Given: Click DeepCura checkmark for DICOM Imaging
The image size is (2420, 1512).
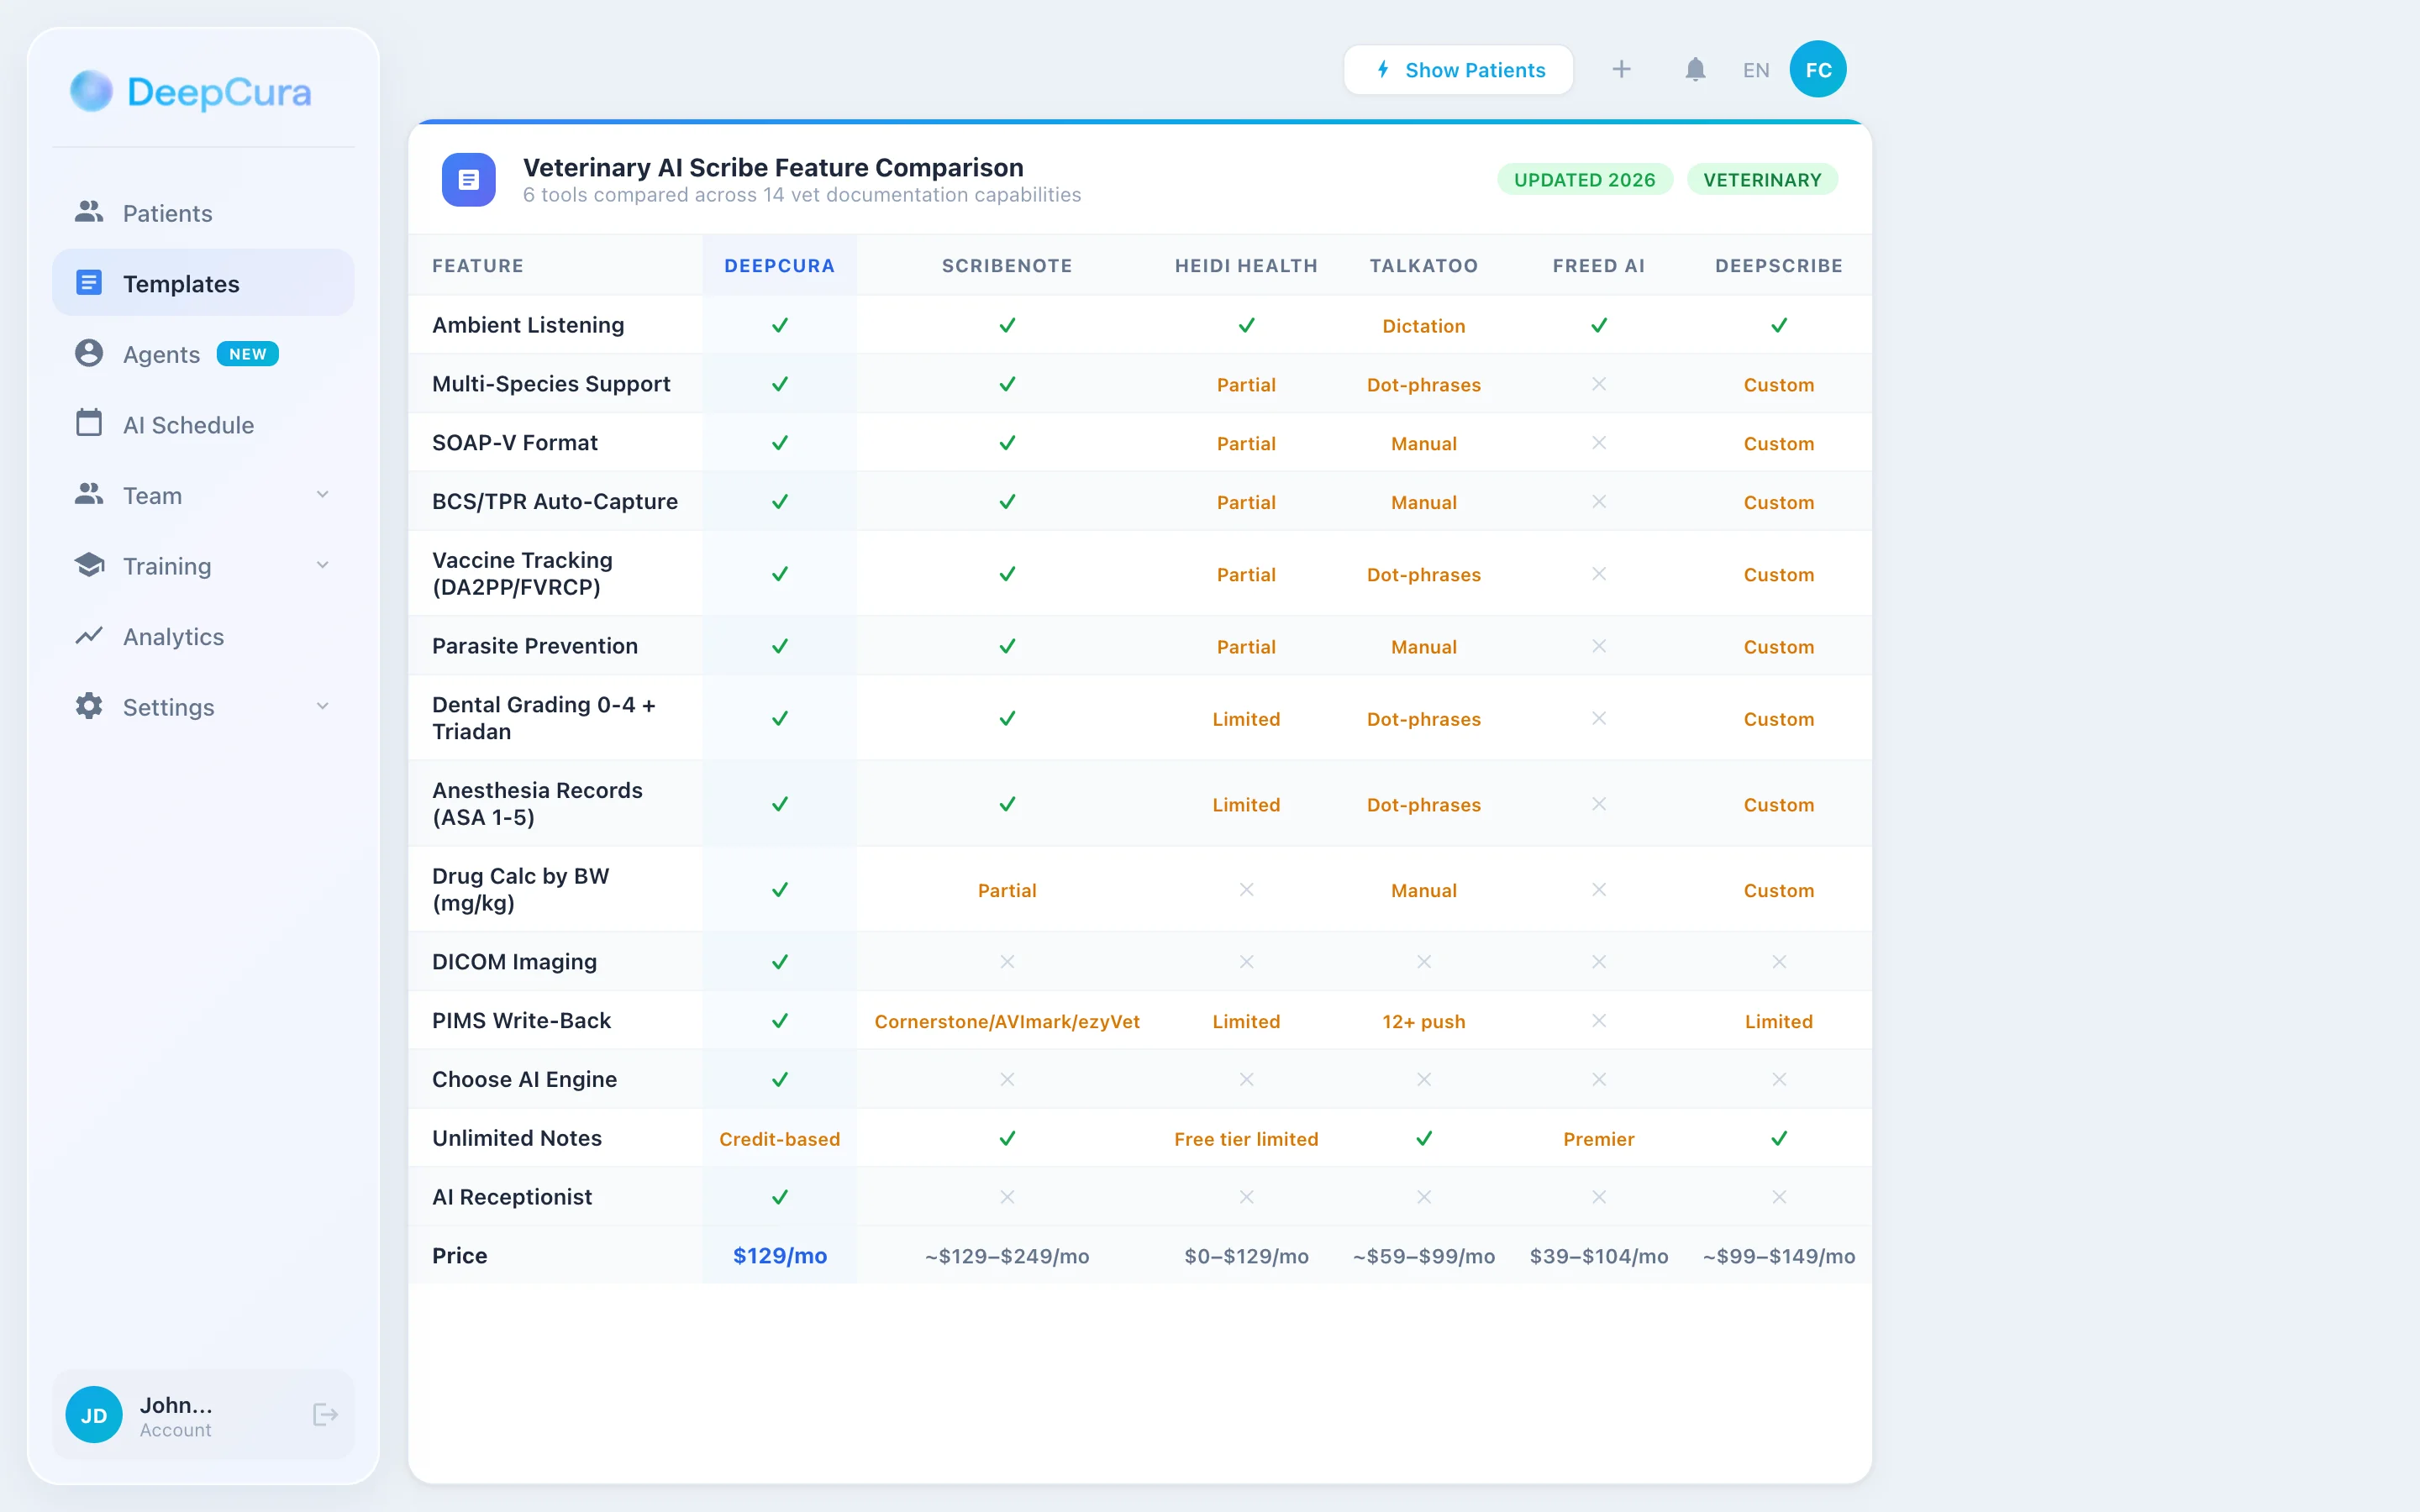Looking at the screenshot, I should click(779, 962).
